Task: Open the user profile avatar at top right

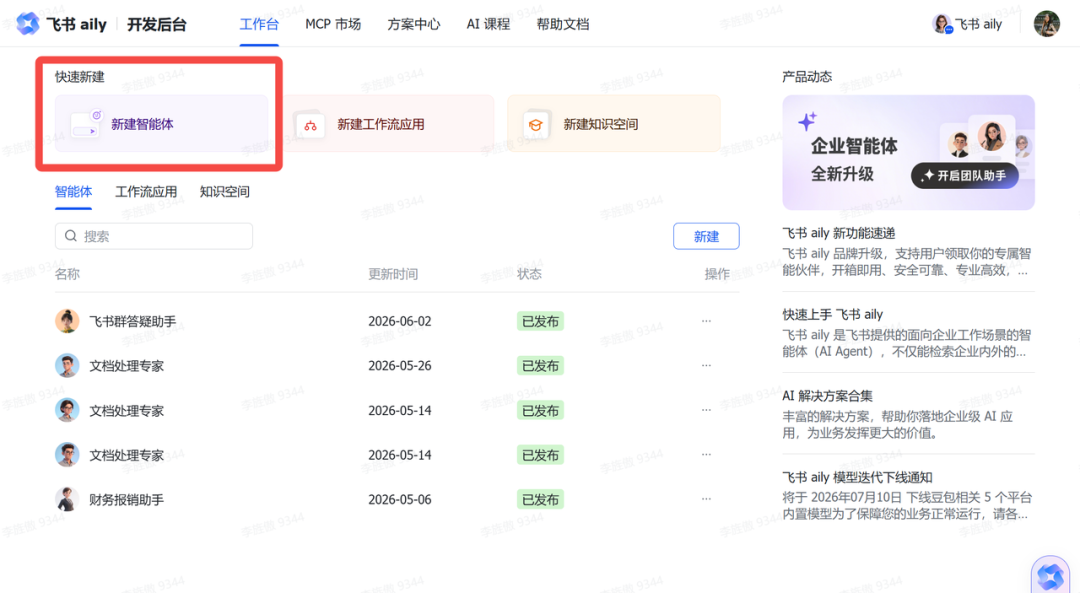Action: [x=1046, y=24]
